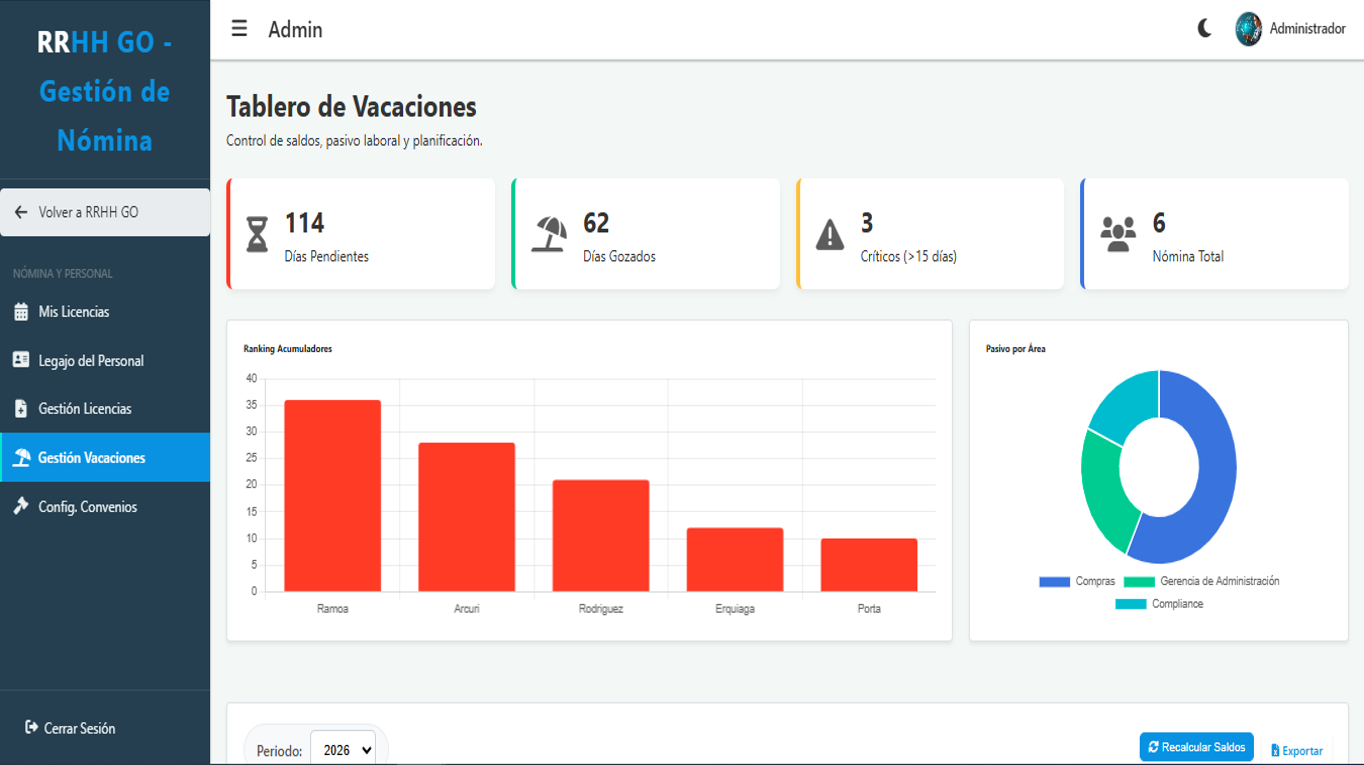Go back via Volver a RRHH GO
The height and width of the screenshot is (765, 1364).
[x=88, y=213]
